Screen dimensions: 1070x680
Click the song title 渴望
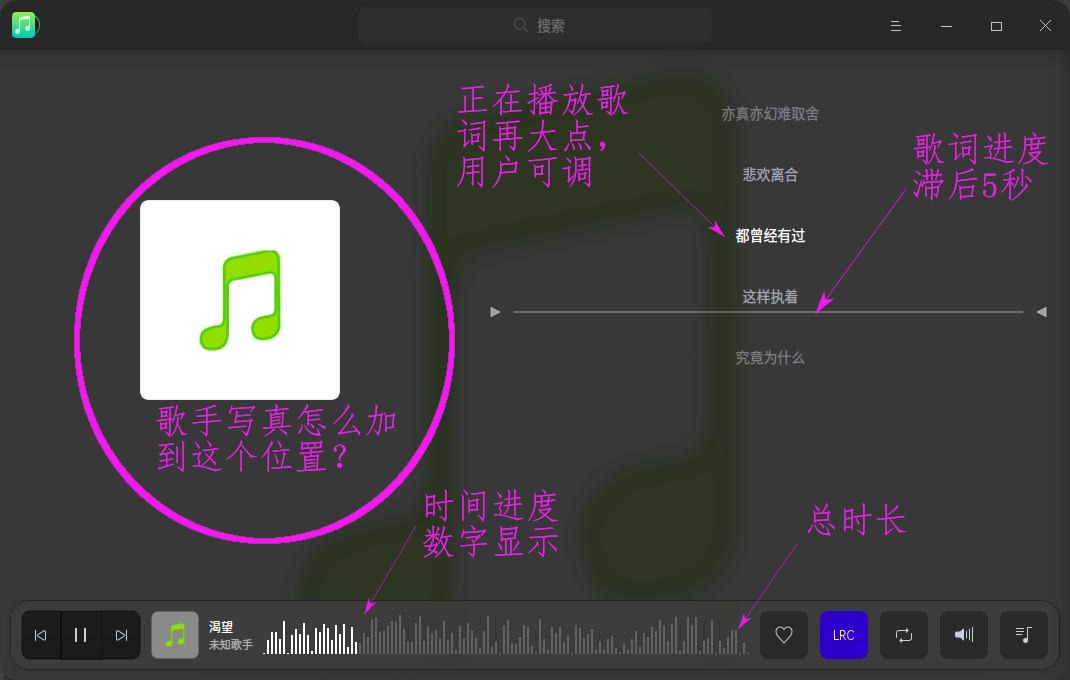point(220,627)
